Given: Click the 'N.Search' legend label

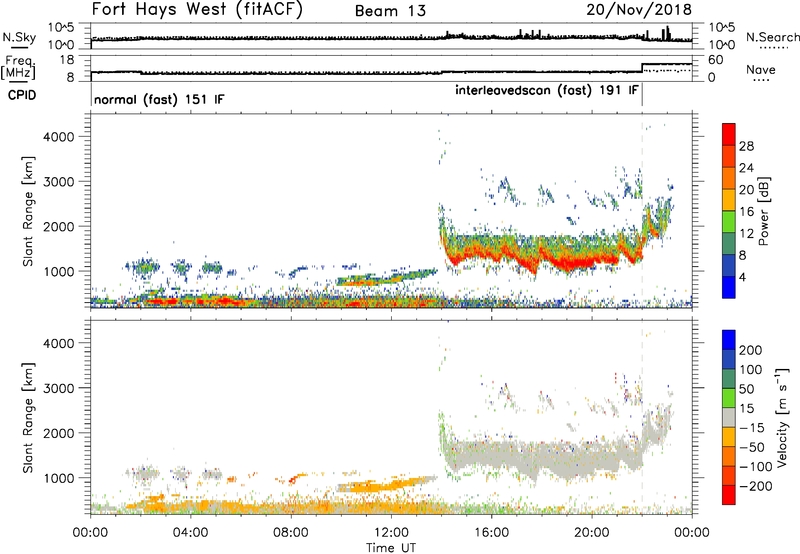Looking at the screenshot, I should [x=772, y=37].
